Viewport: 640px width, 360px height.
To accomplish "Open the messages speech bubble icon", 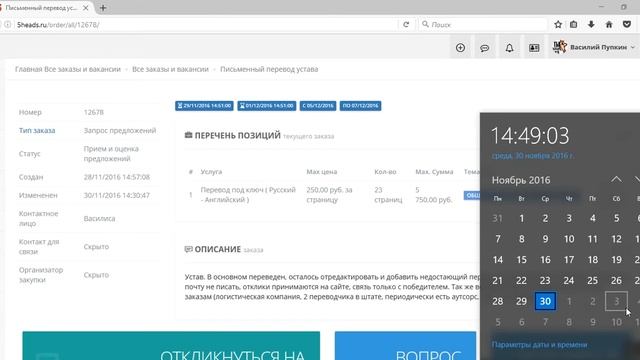I will [484, 48].
